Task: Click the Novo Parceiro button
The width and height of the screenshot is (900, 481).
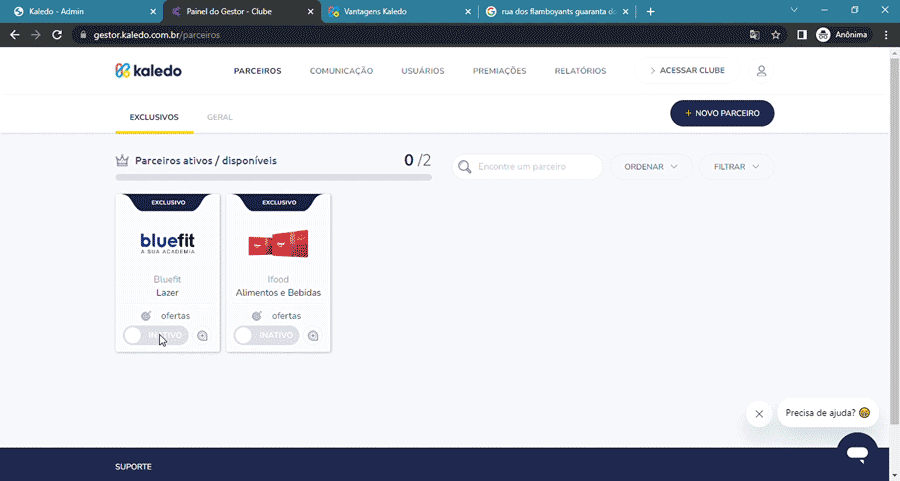Action: click(722, 113)
